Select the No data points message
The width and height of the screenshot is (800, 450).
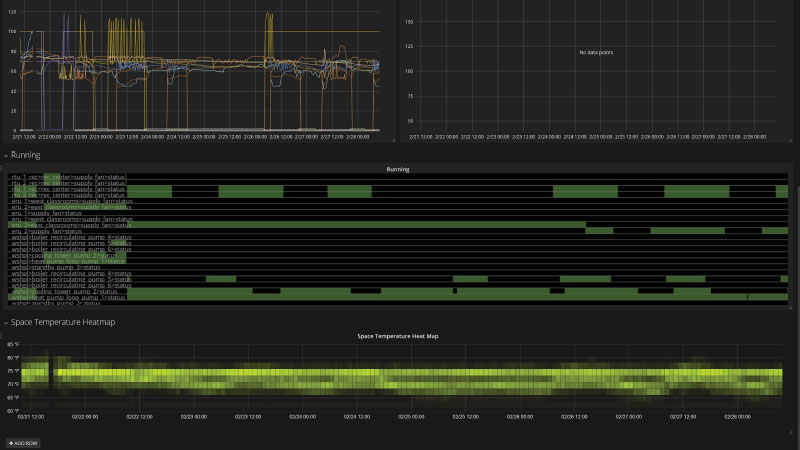tap(596, 53)
